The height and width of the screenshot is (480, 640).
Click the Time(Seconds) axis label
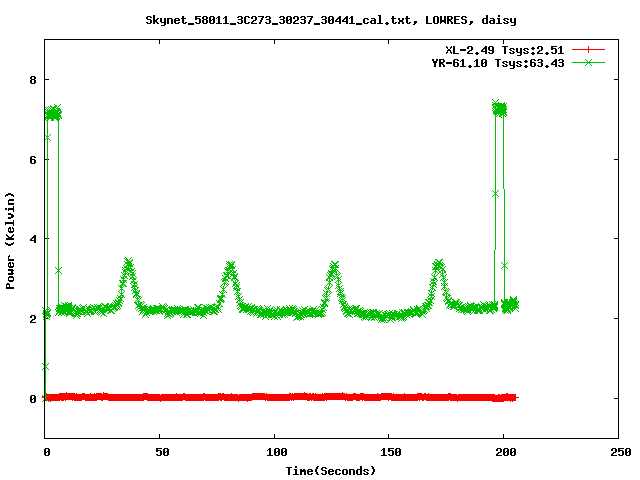(x=331, y=471)
